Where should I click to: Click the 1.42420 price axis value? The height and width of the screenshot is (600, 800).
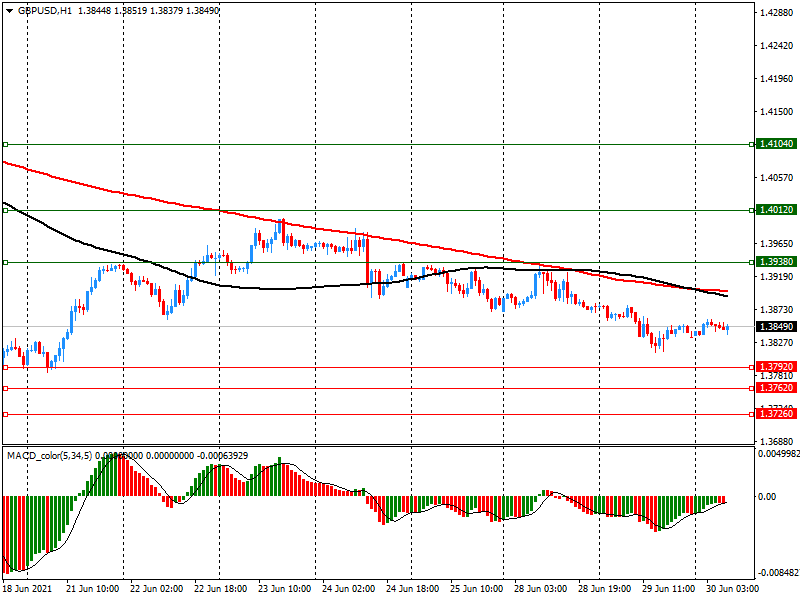pyautogui.click(x=777, y=46)
